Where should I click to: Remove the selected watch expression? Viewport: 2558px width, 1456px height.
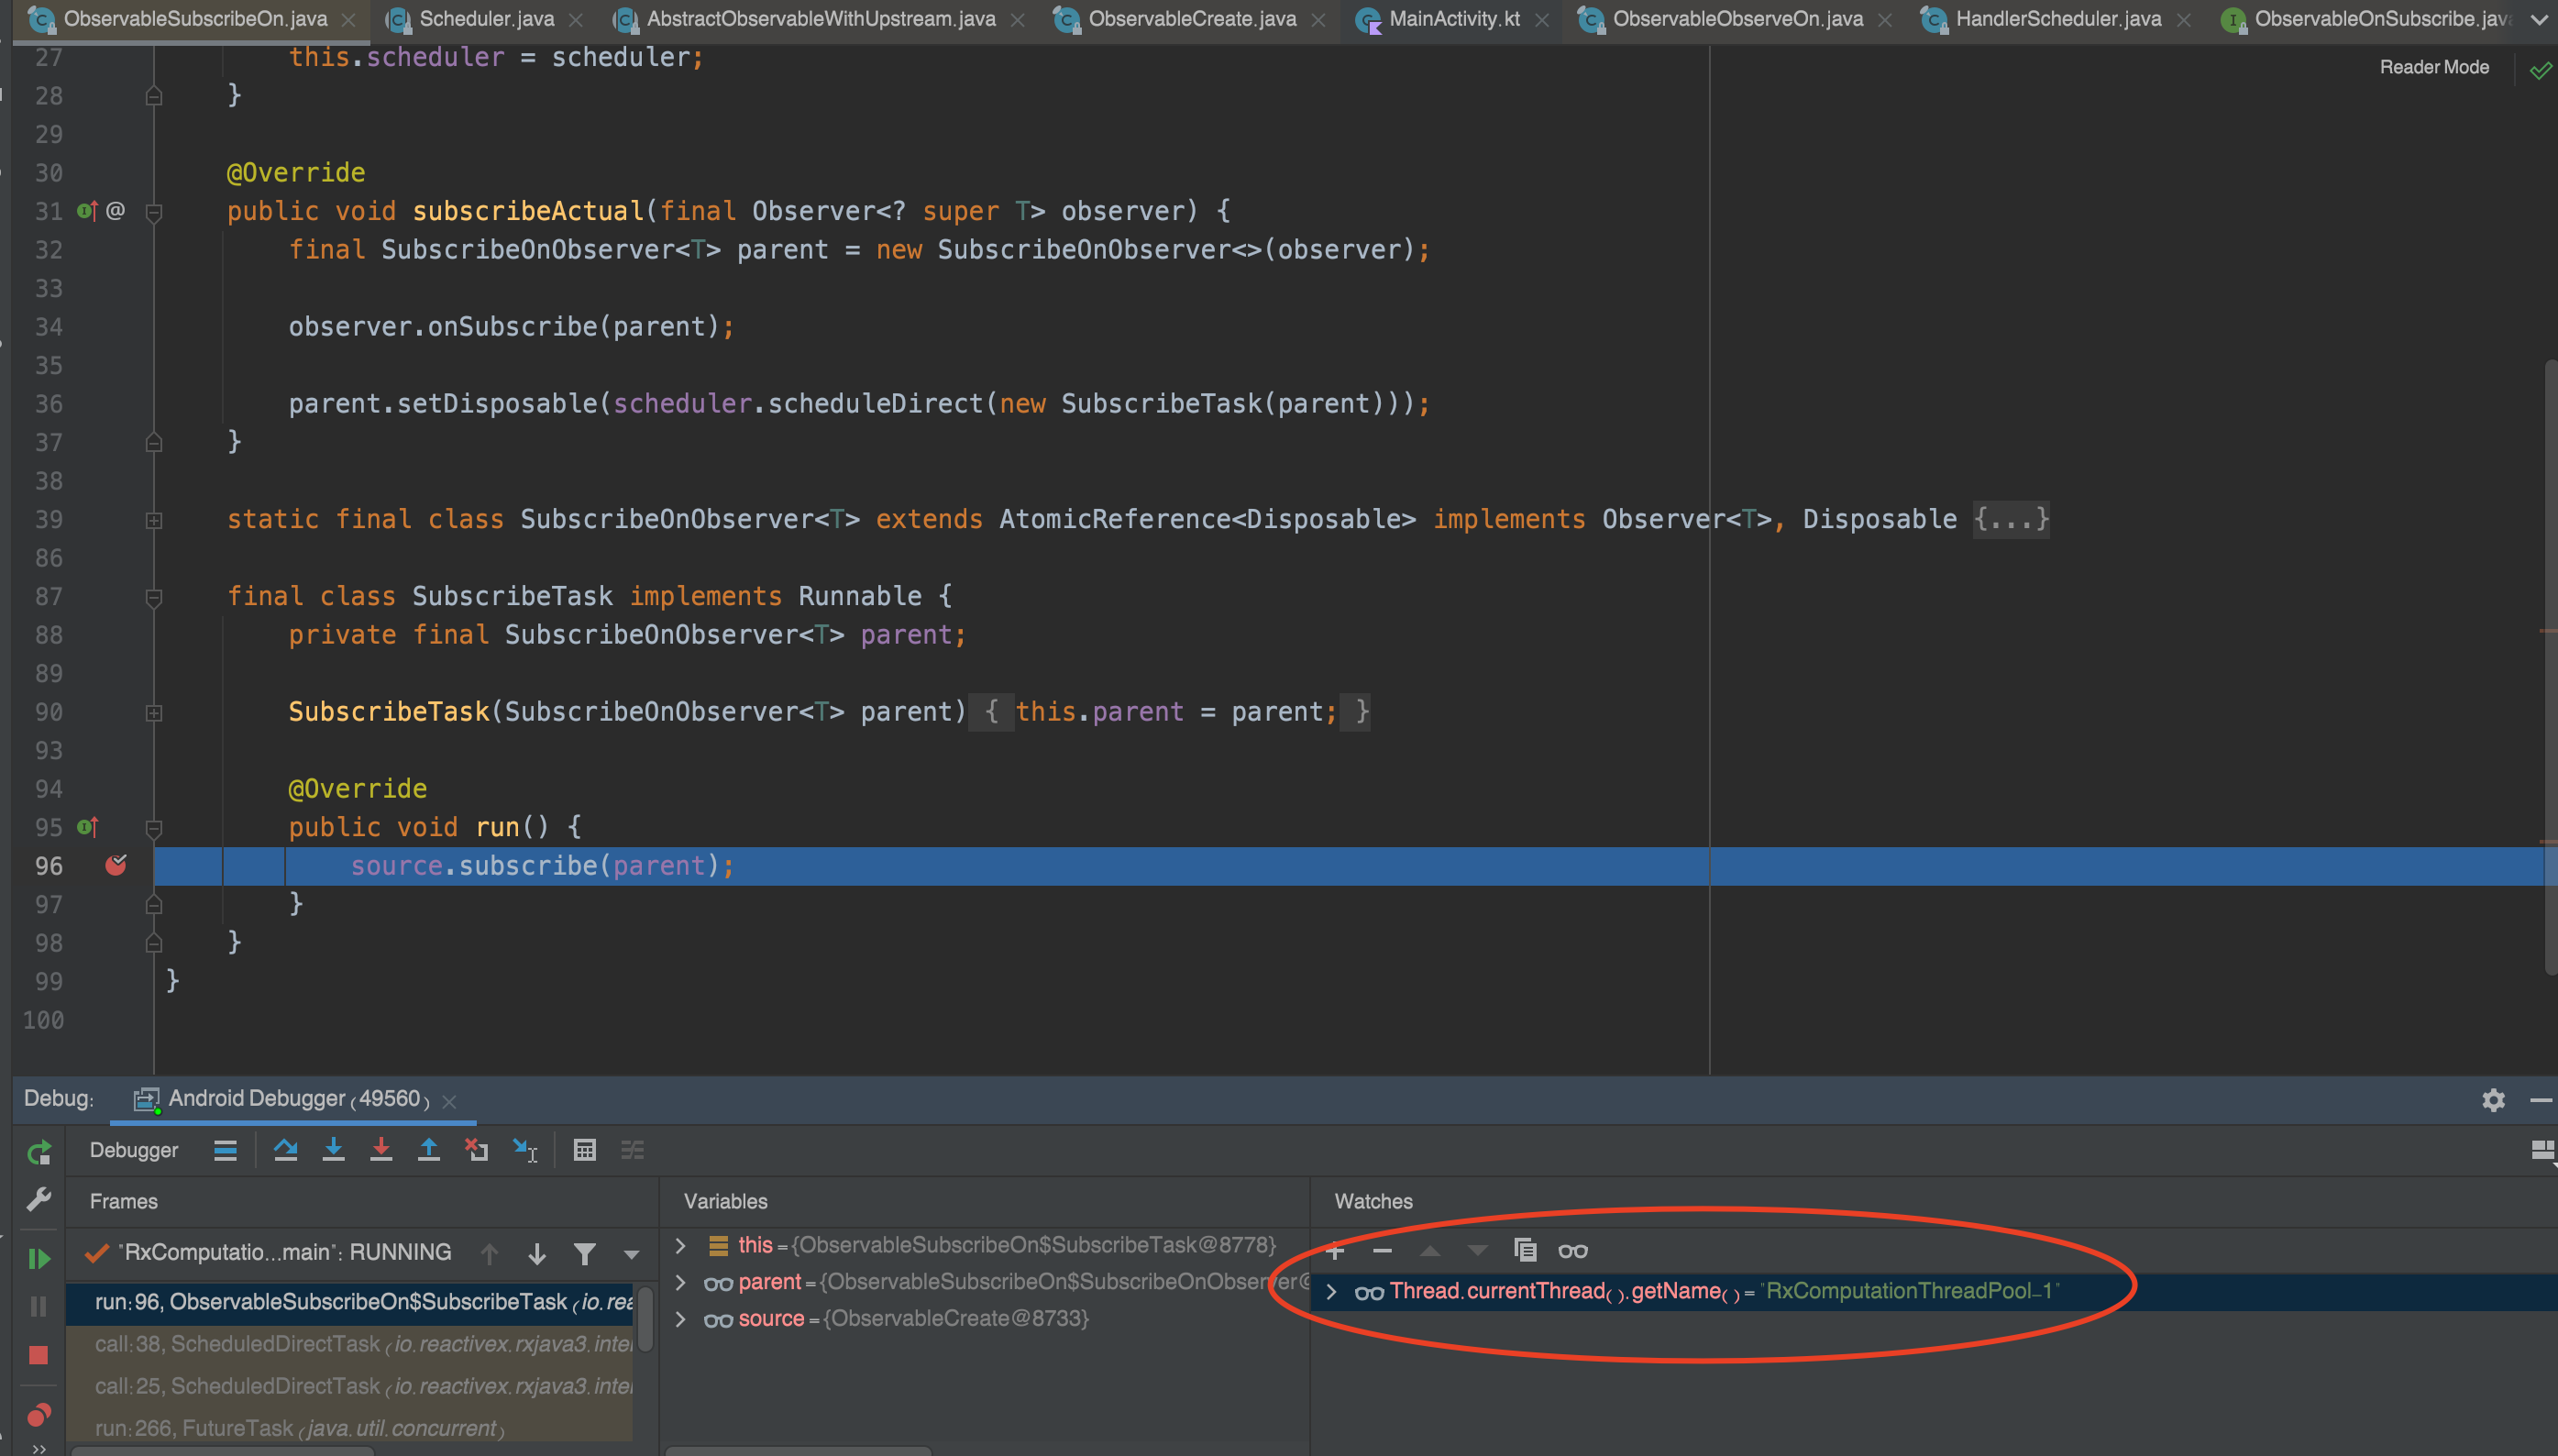[1383, 1250]
